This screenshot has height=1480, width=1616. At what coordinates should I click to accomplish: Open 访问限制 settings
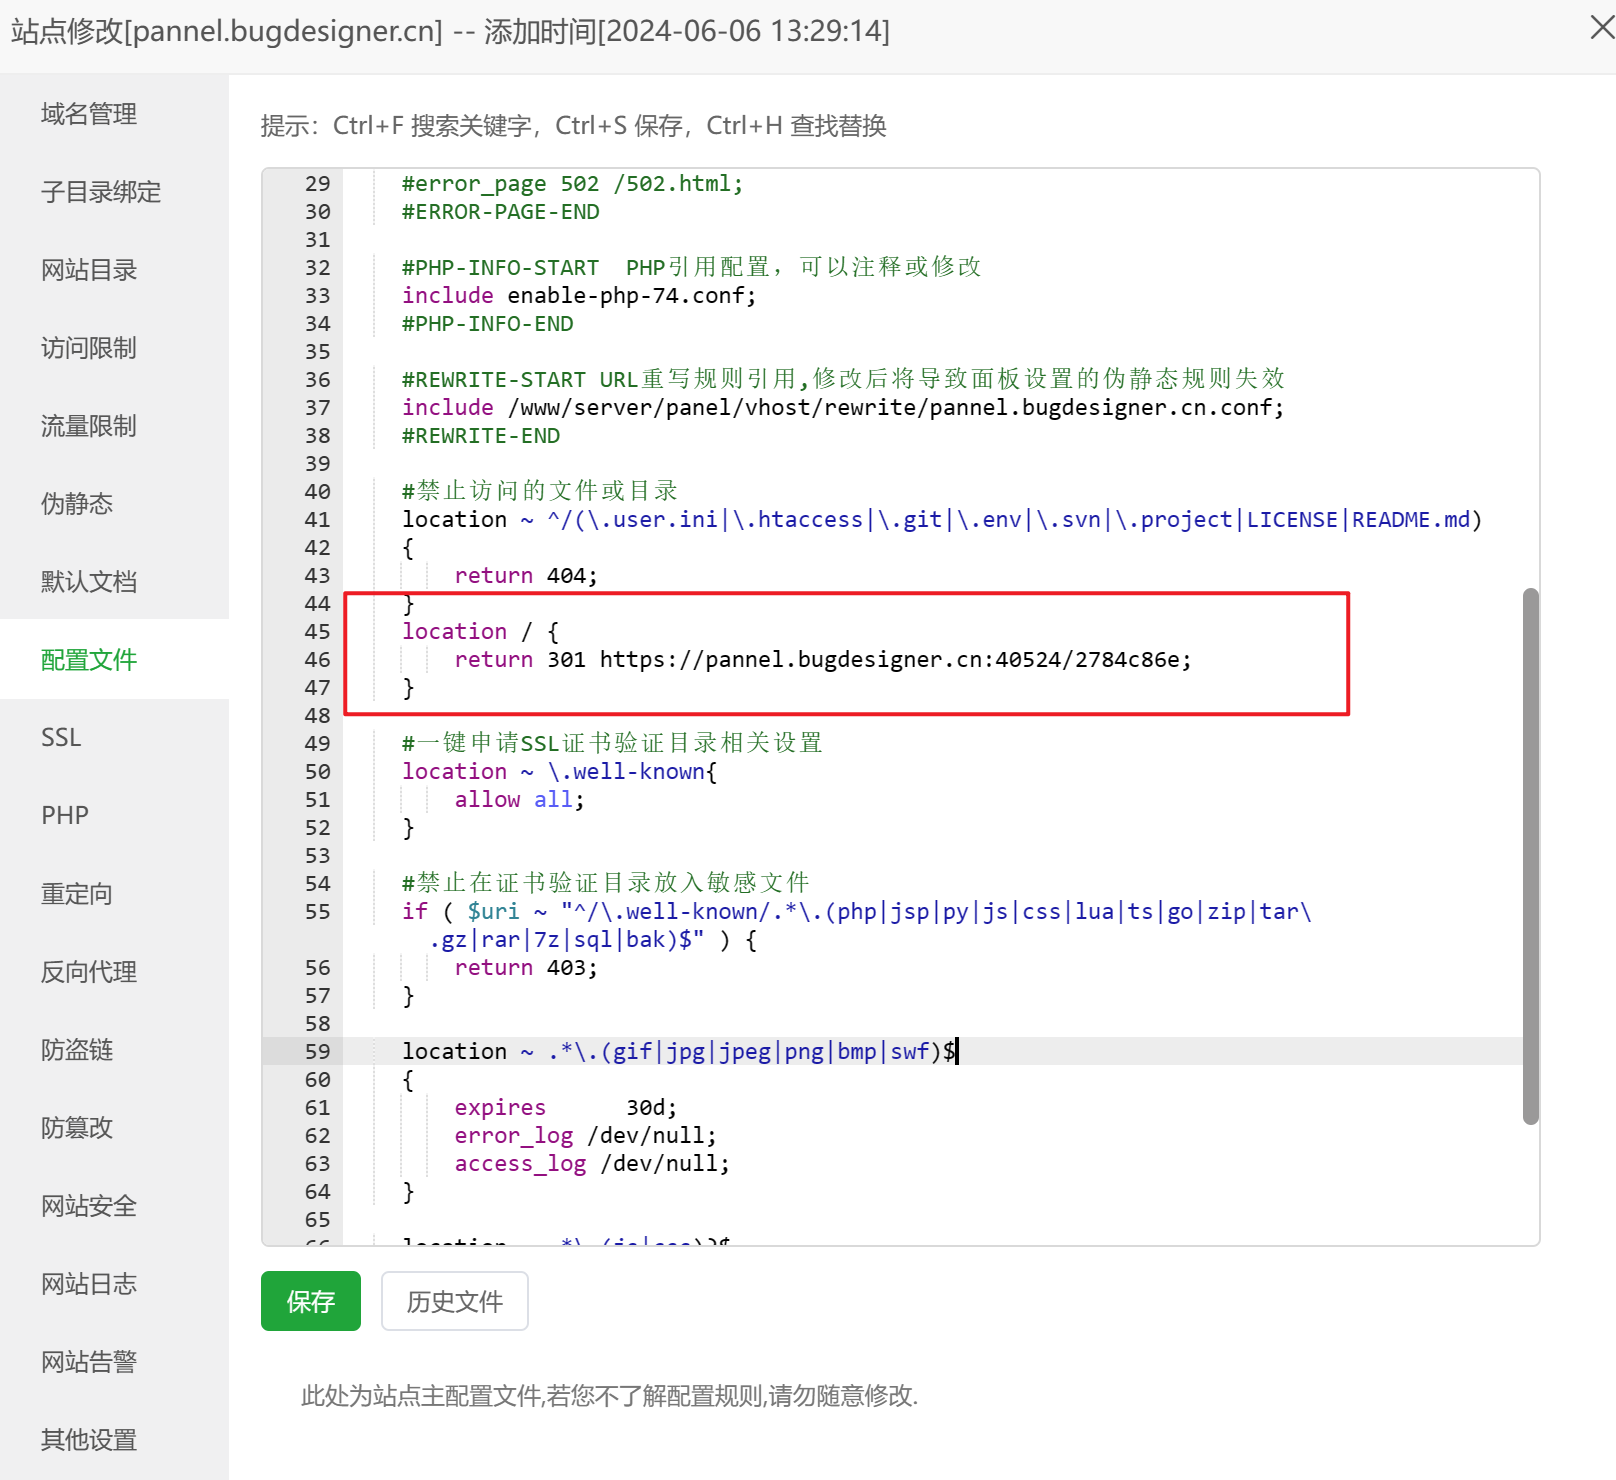click(x=89, y=348)
